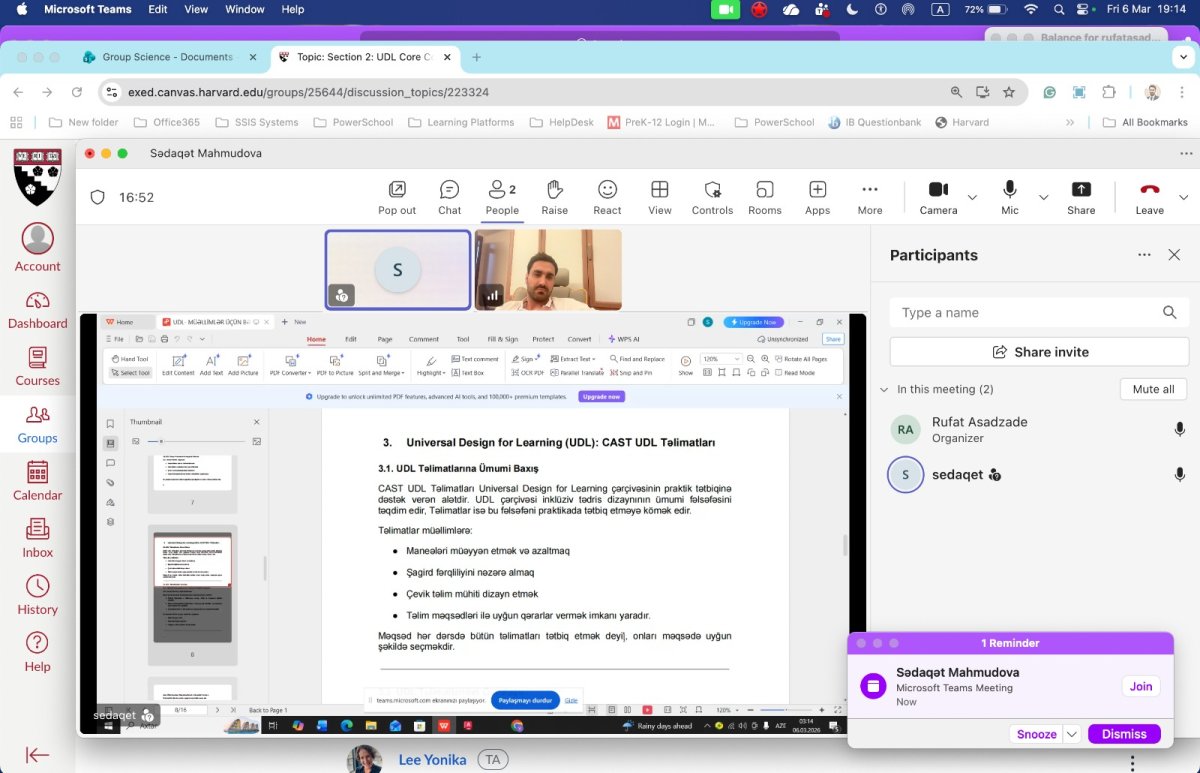Viewport: 1200px width, 773px height.
Task: Open Canvas Courses
Action: 38,367
